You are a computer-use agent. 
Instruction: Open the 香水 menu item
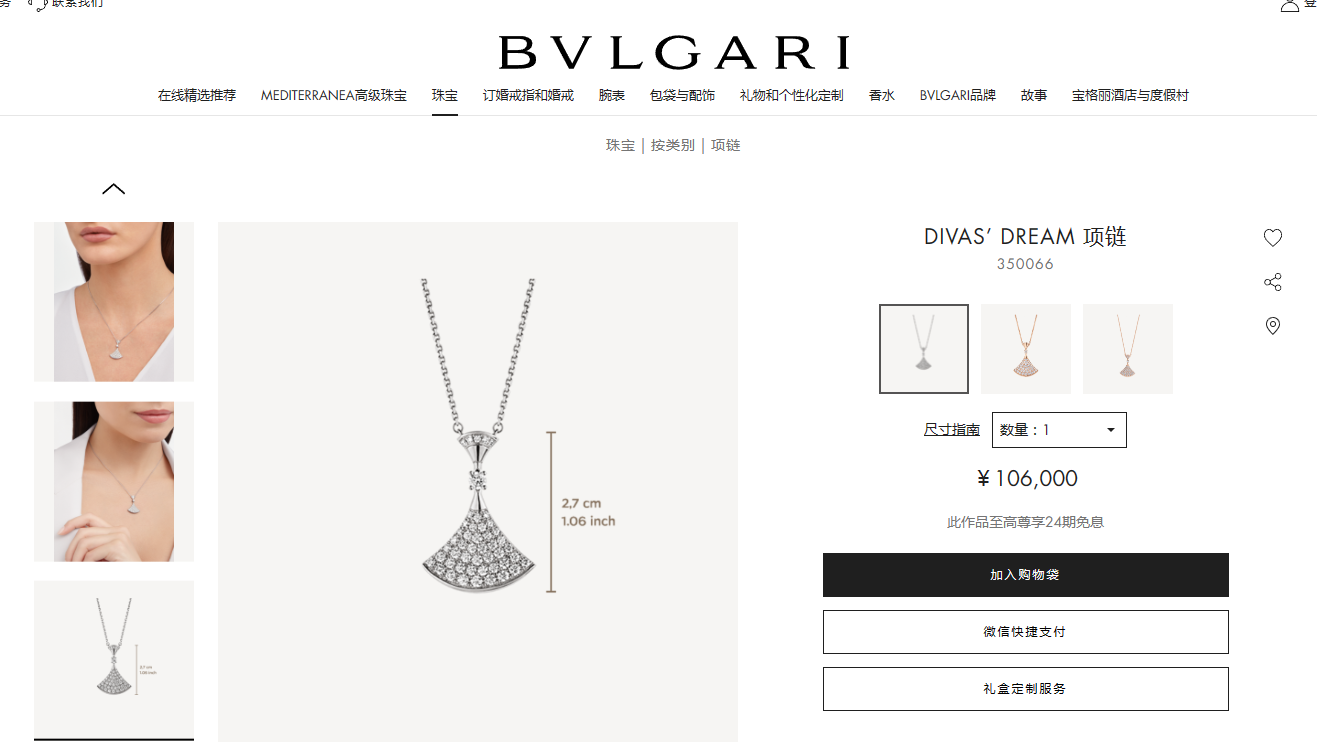(882, 96)
